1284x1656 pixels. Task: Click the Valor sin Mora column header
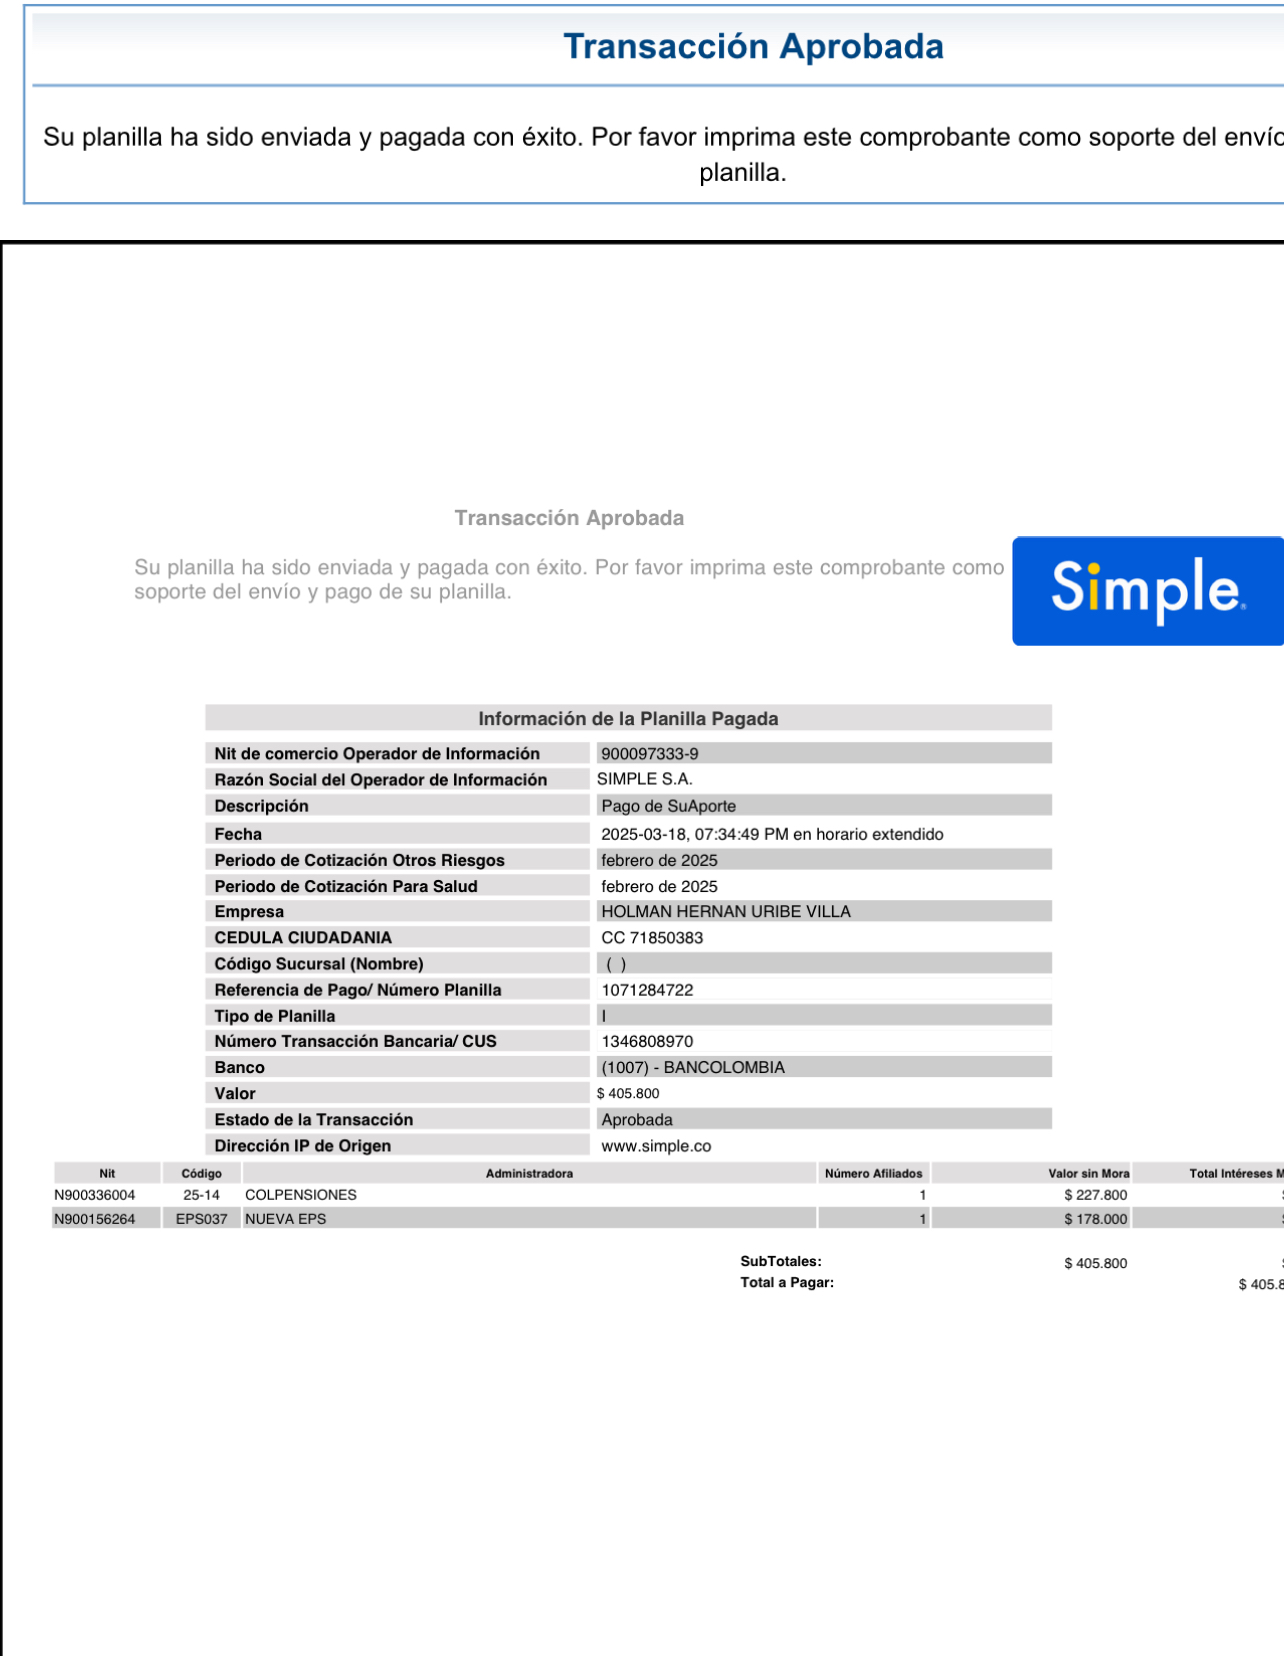[1088, 1174]
